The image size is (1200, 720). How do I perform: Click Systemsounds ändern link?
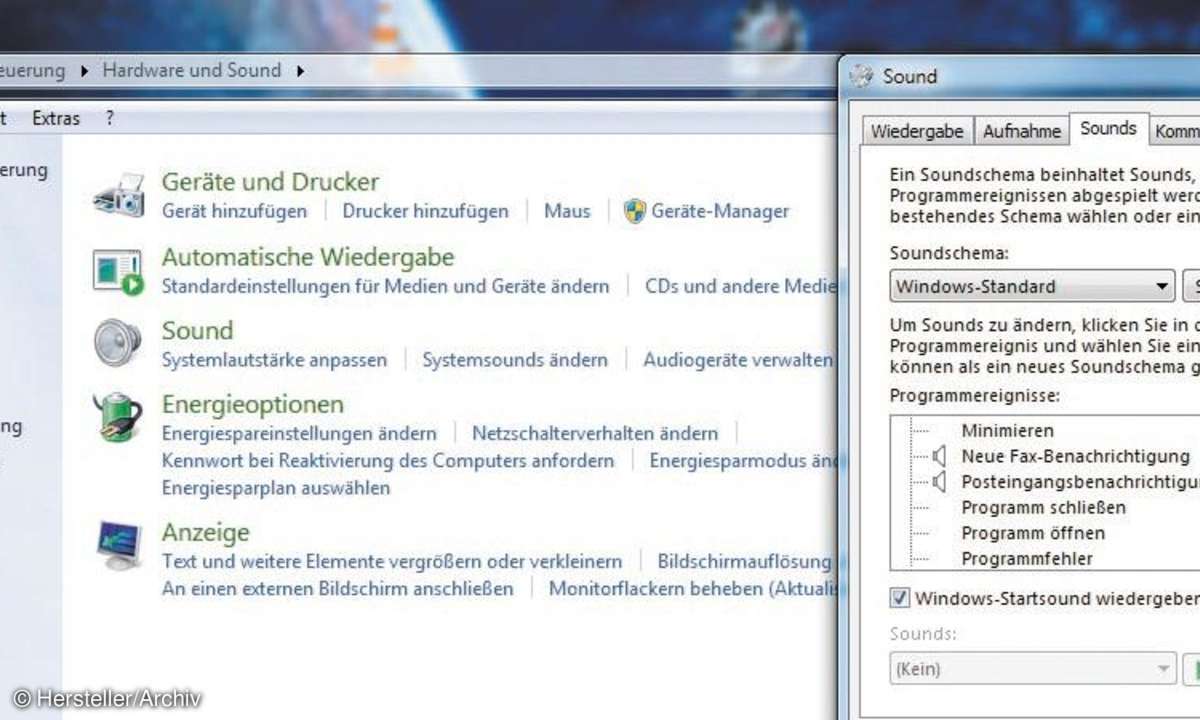tap(514, 360)
